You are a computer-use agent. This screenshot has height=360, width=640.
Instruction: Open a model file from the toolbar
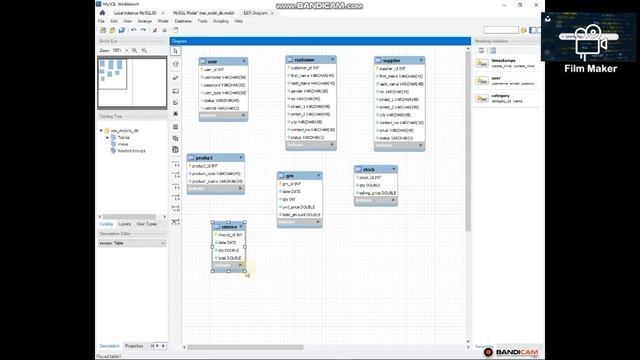[x=112, y=30]
